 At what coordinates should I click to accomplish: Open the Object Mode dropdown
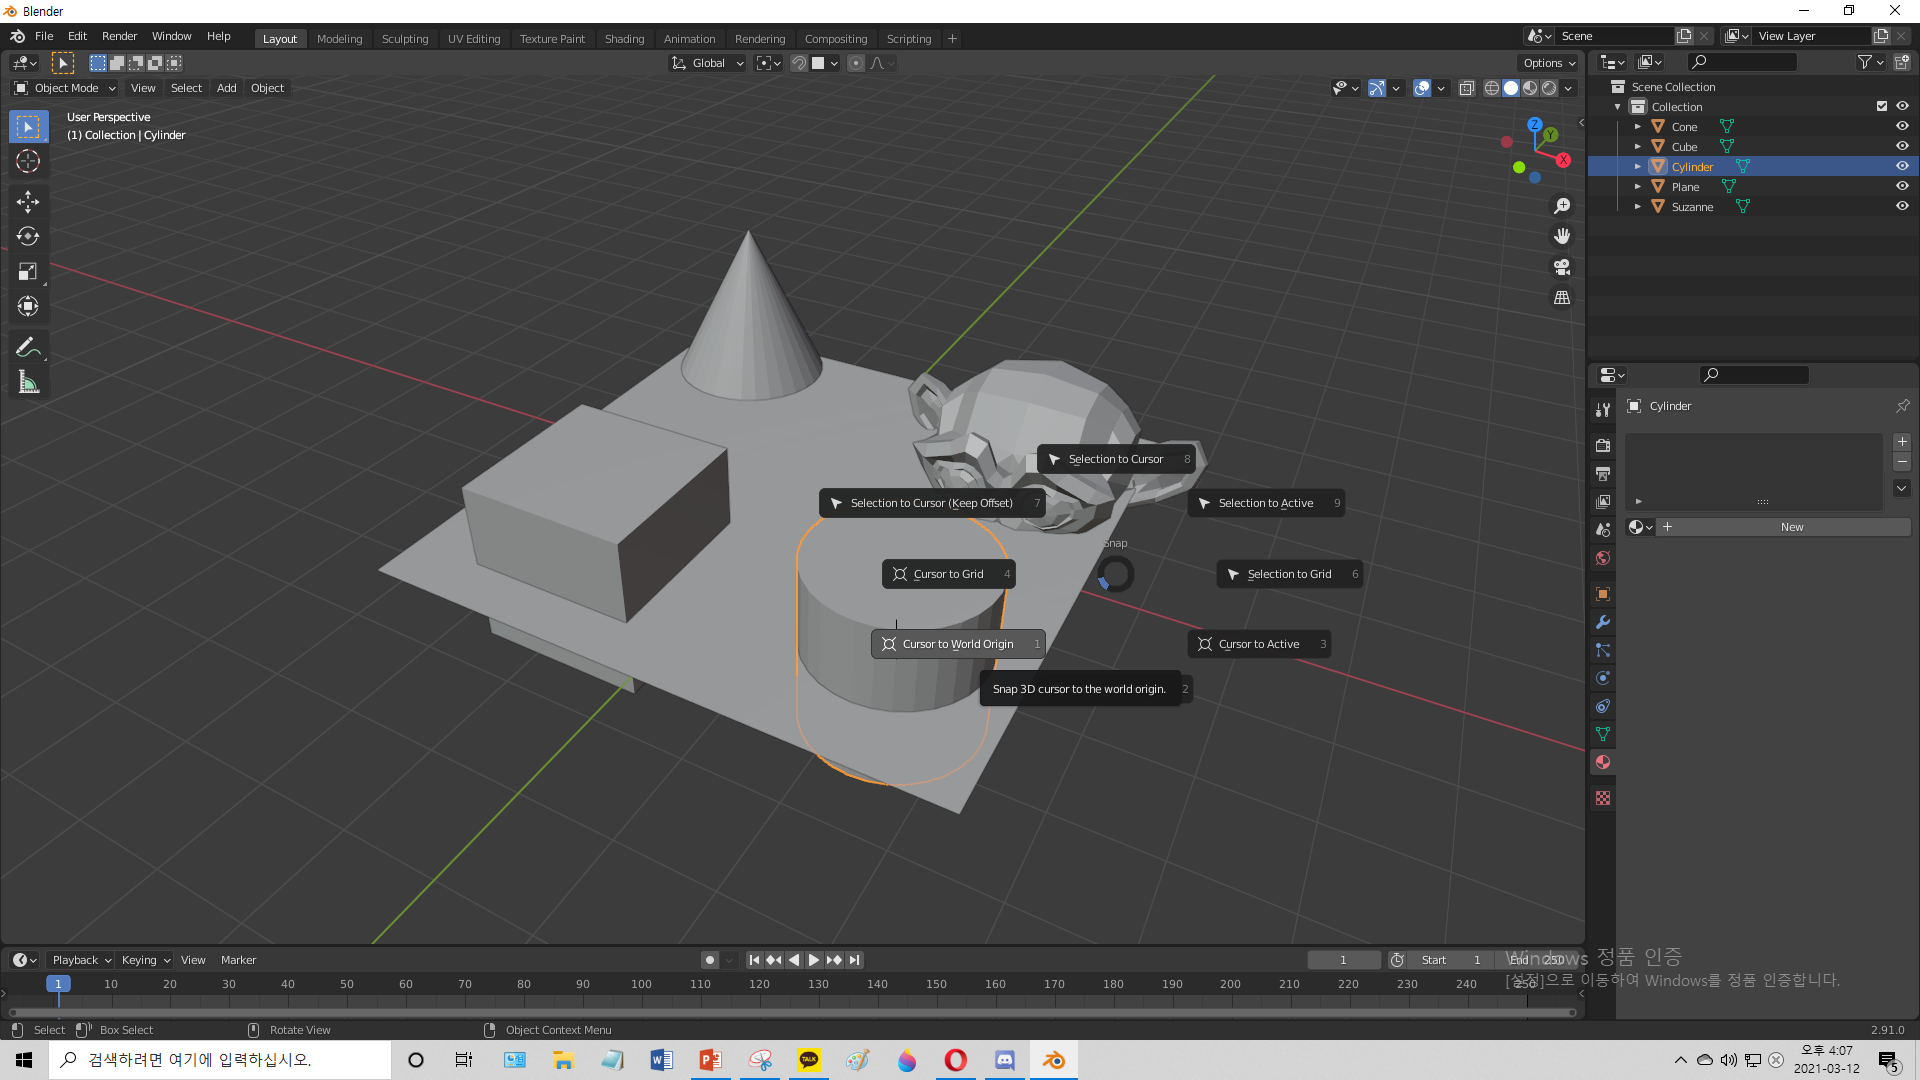[66, 88]
